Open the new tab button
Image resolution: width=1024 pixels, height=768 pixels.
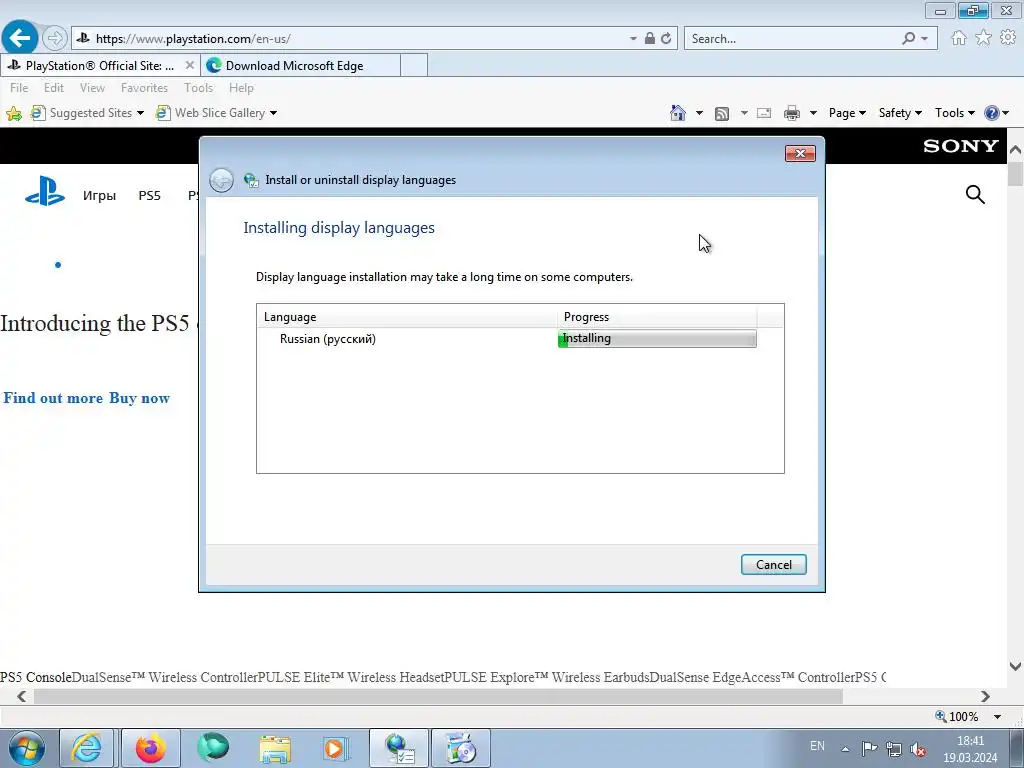pos(414,65)
